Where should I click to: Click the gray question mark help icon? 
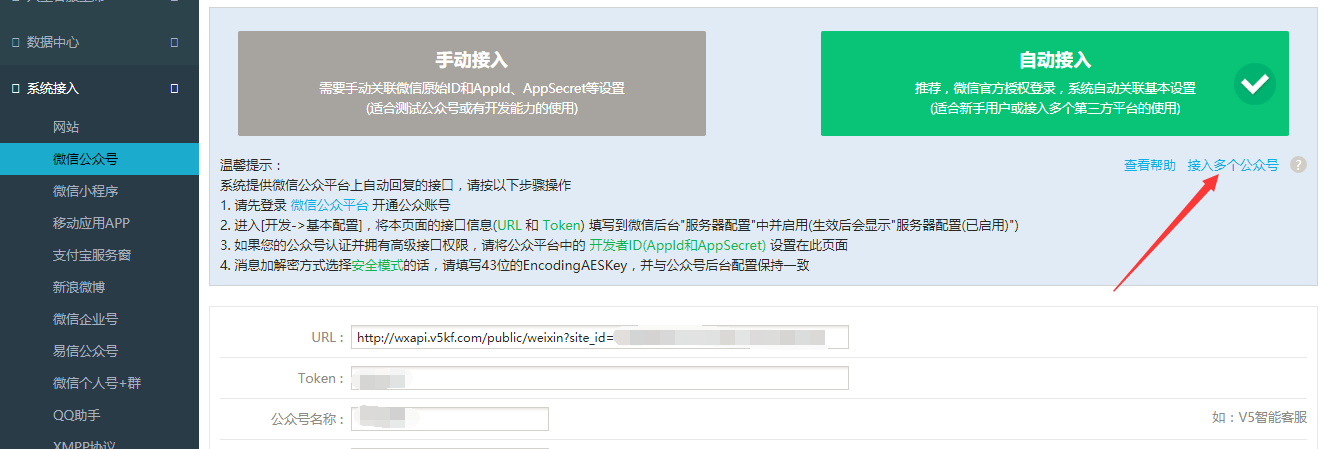(x=1298, y=165)
